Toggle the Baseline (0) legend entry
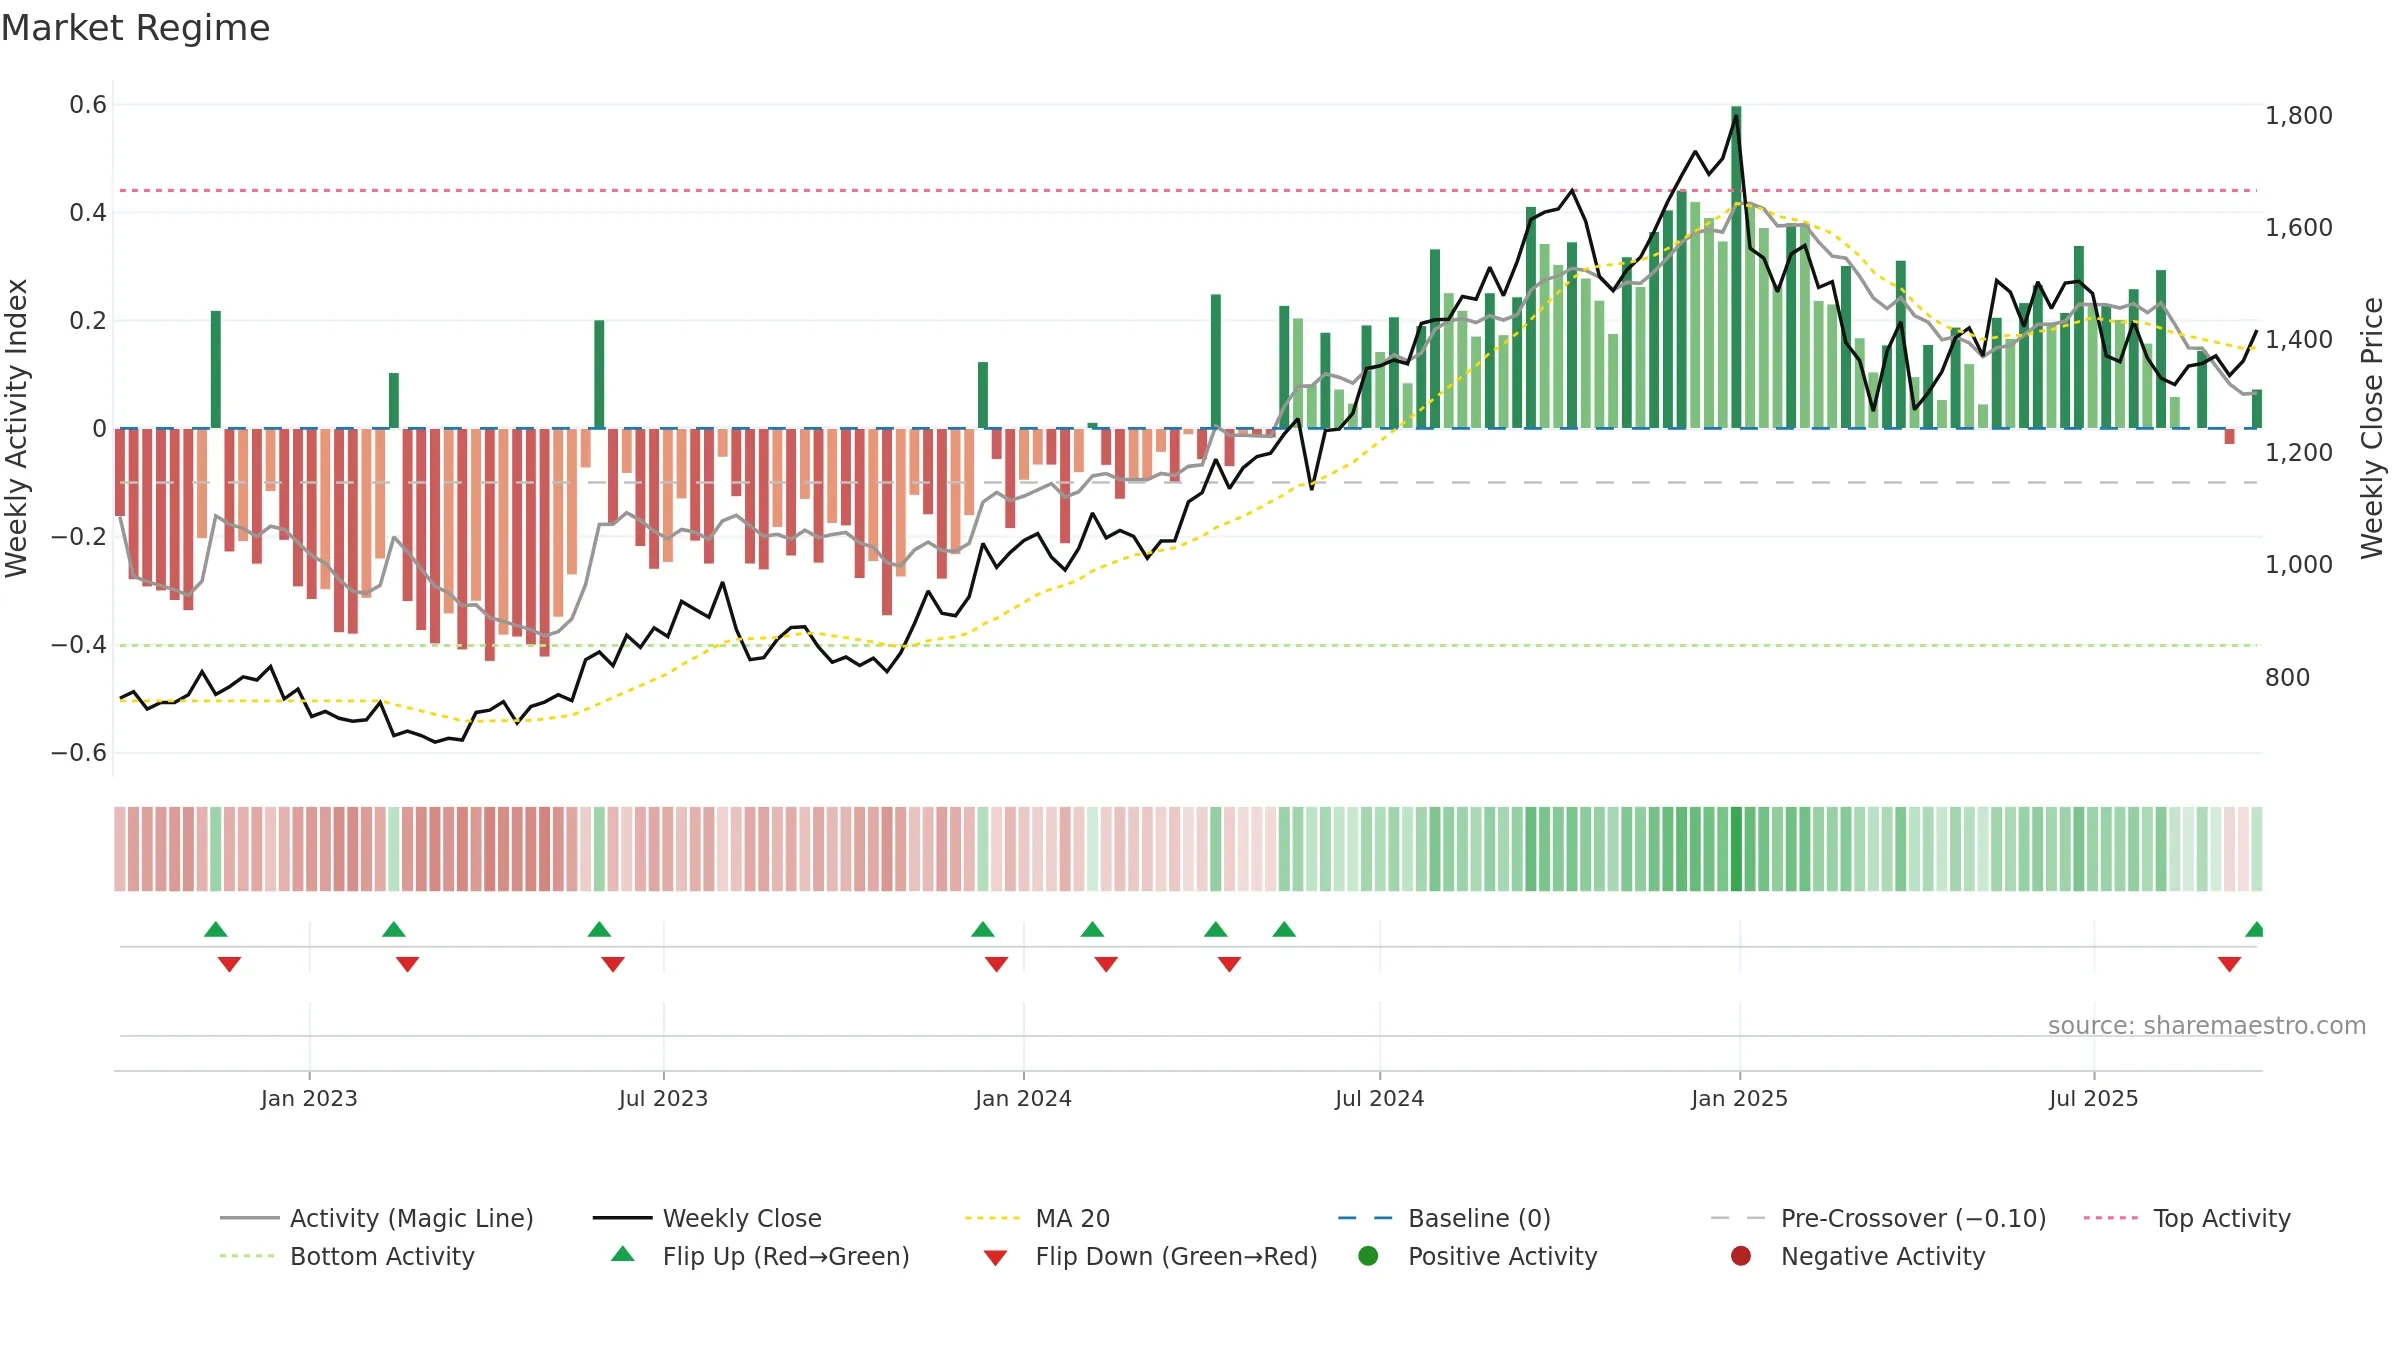Image resolution: width=2400 pixels, height=1350 pixels. tap(1444, 1218)
